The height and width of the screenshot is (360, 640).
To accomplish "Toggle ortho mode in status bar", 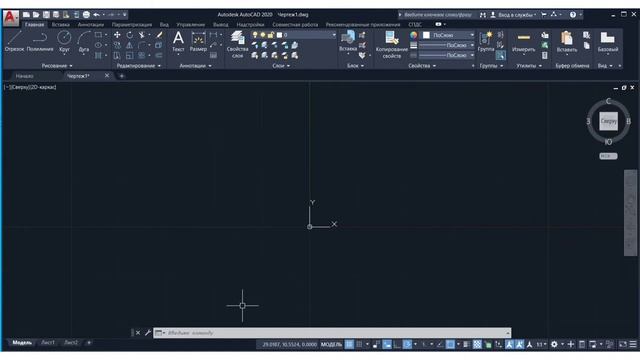I will [x=397, y=344].
